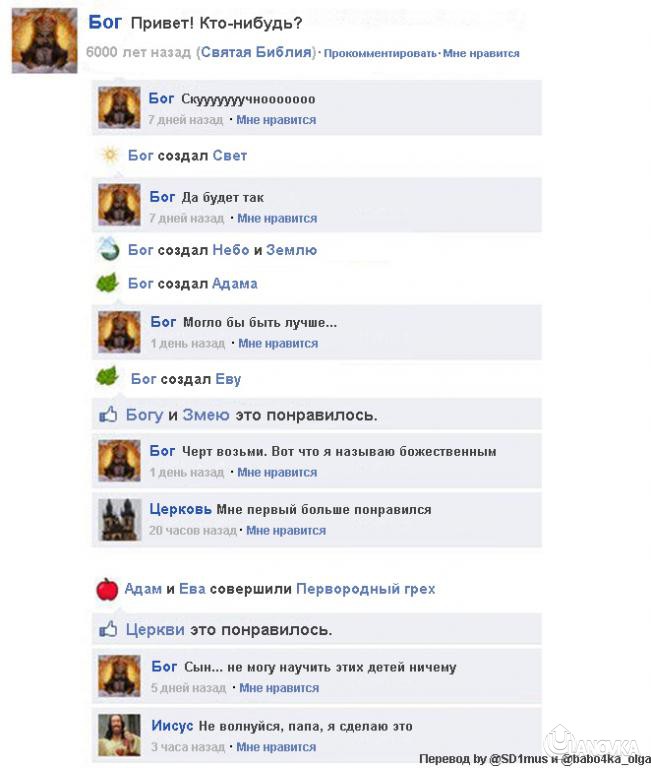Image resolution: width=651 pixels, height=768 pixels.
Task: Like Церковь's comment 'Мне первый больше понравился'
Action: 286,530
